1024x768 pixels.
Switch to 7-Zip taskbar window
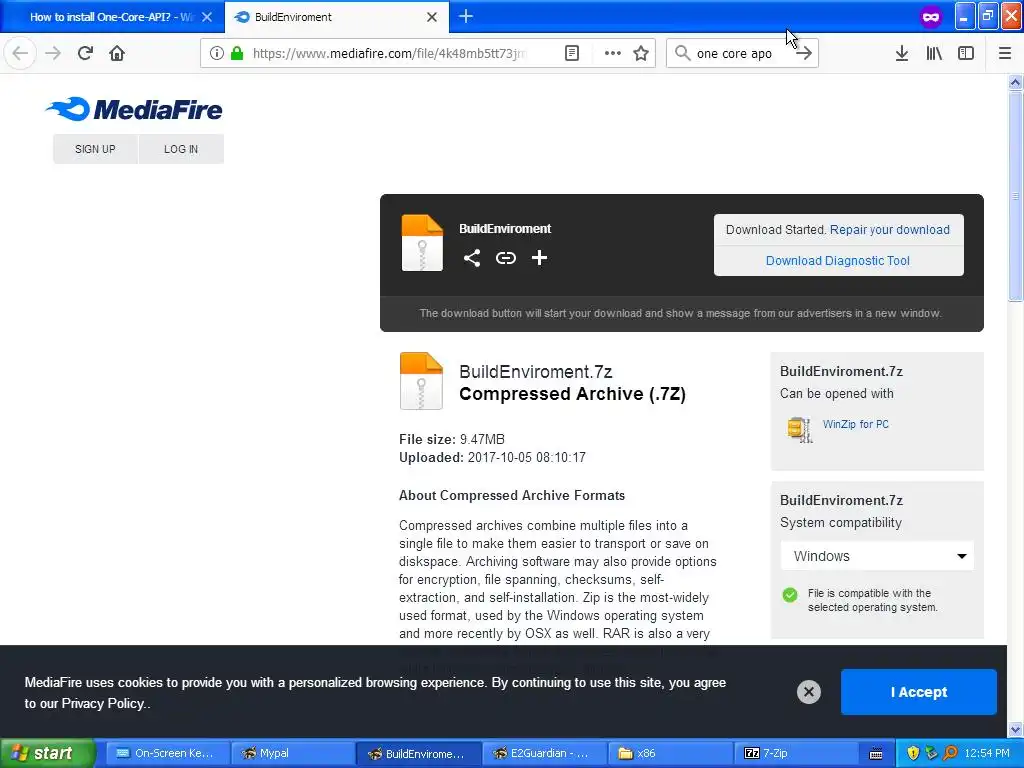click(795, 753)
